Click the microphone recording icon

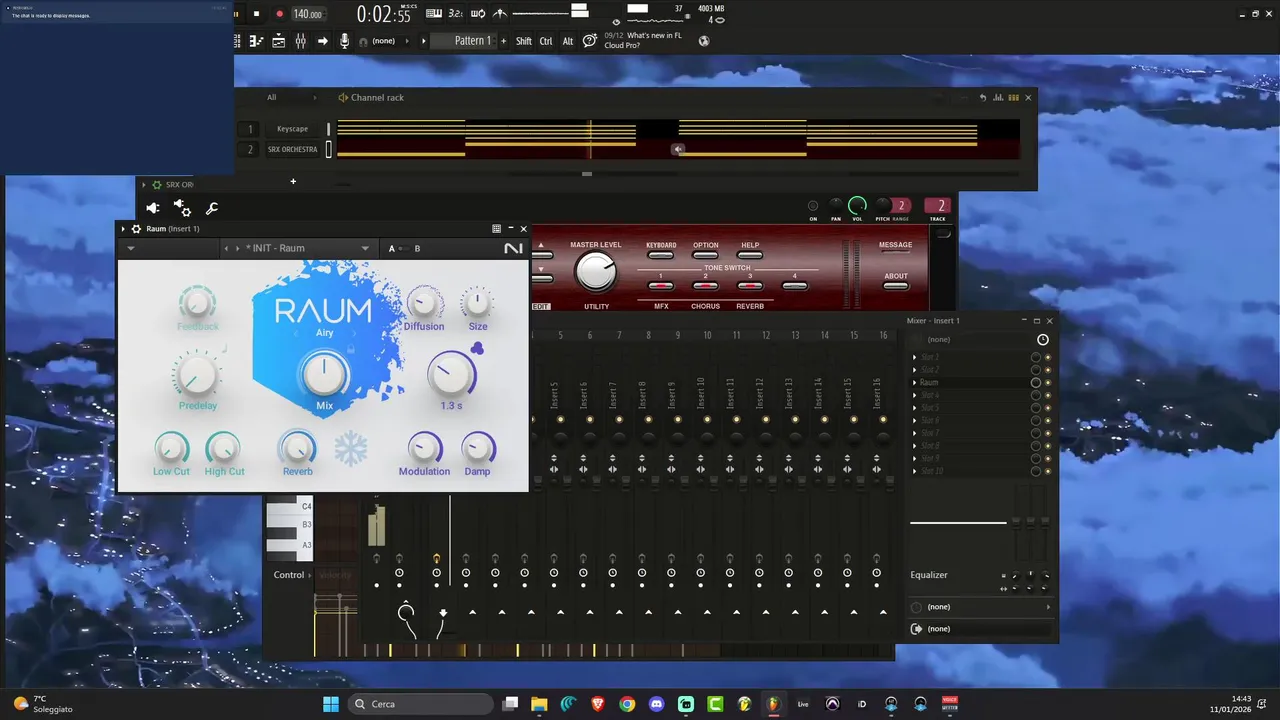pos(344,41)
